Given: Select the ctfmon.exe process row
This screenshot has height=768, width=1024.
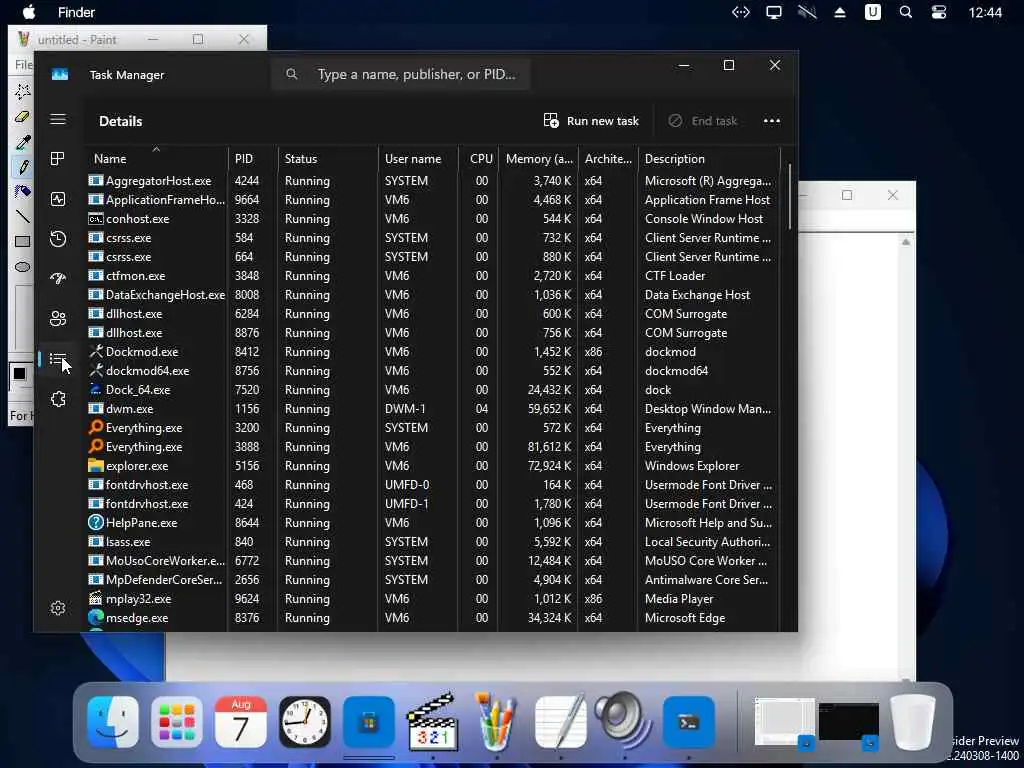Looking at the screenshot, I should pyautogui.click(x=433, y=276).
